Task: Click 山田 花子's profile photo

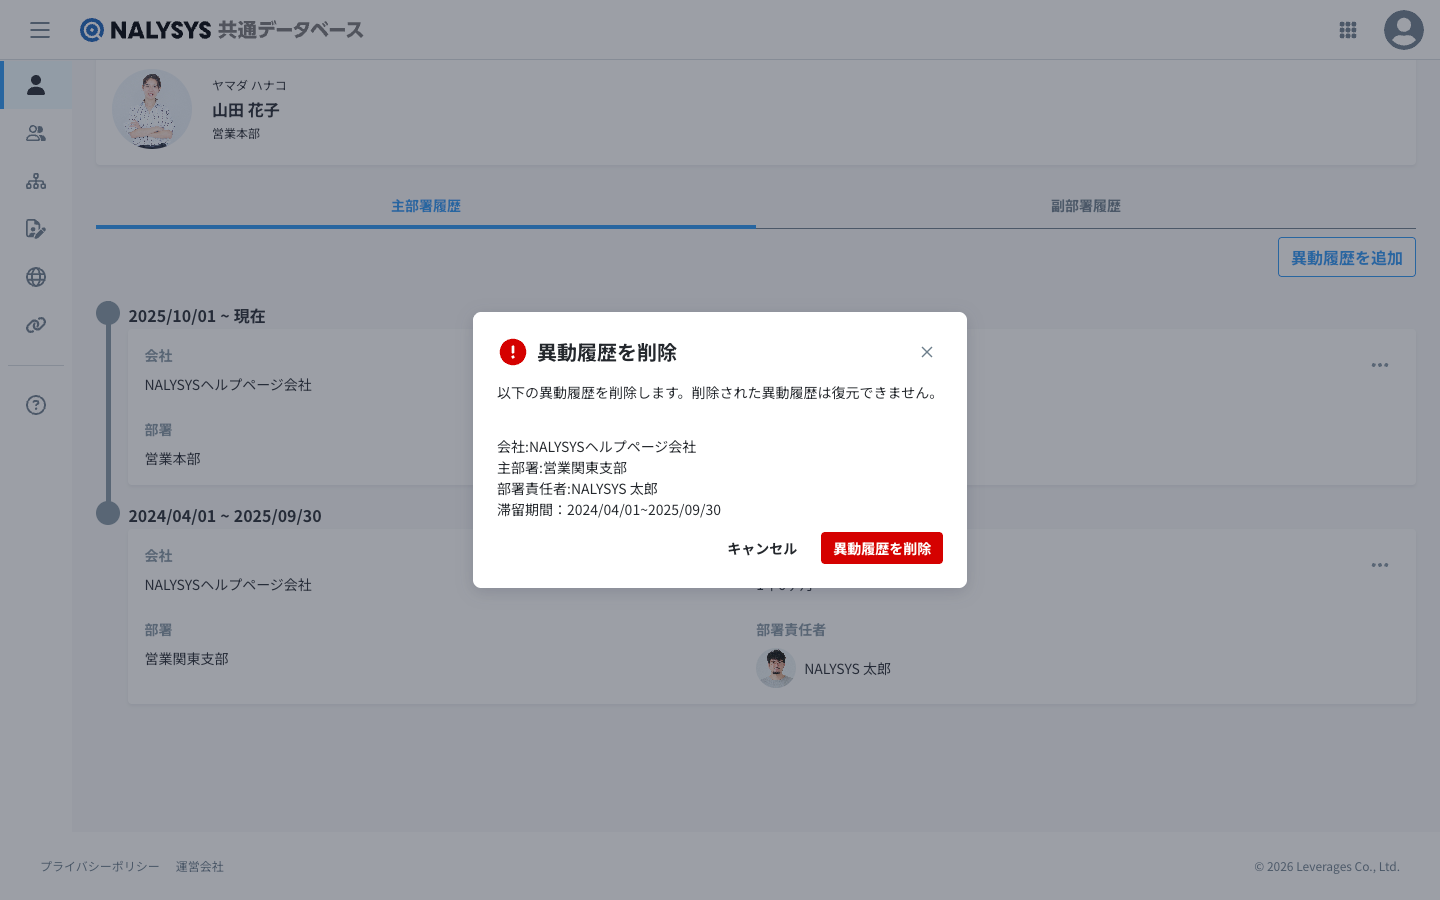Action: (152, 109)
